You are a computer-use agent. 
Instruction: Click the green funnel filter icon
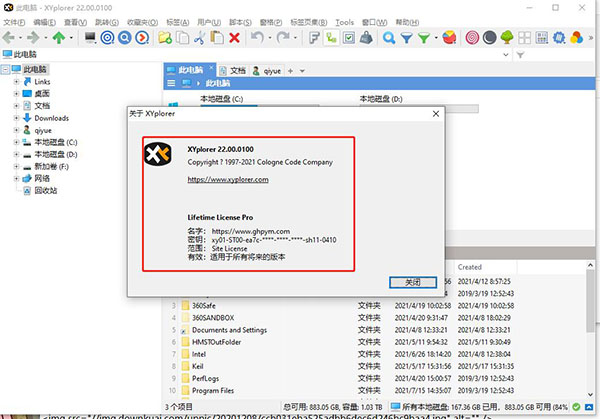(x=423, y=38)
